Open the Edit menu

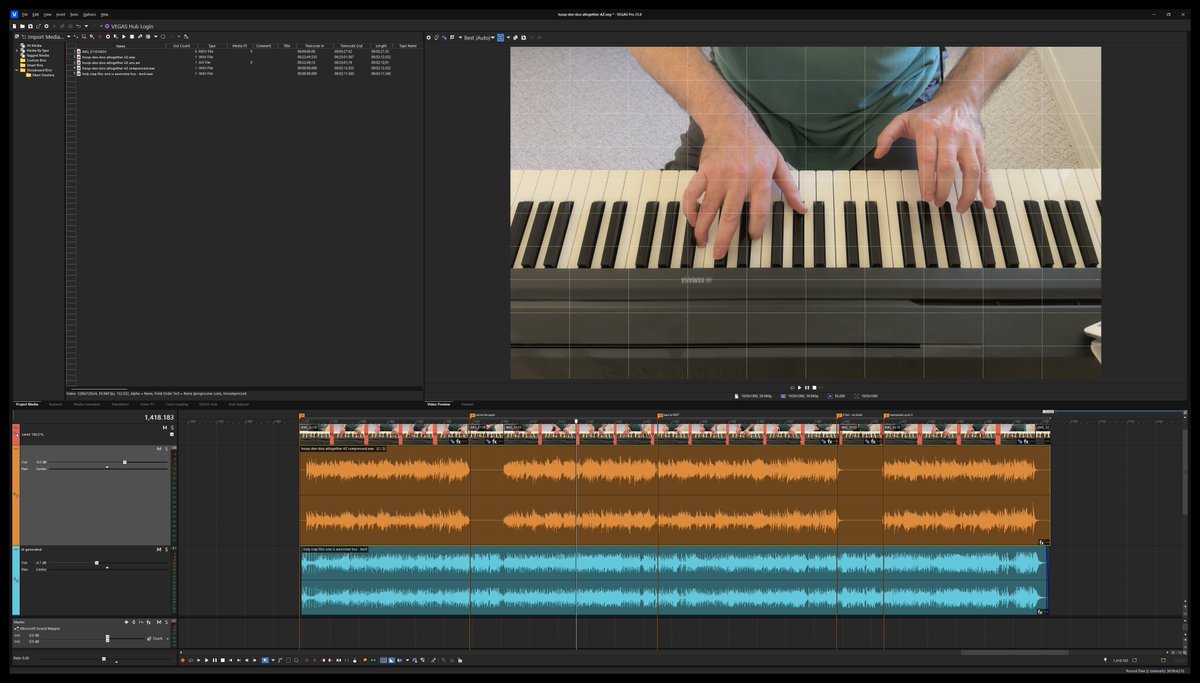click(x=36, y=15)
